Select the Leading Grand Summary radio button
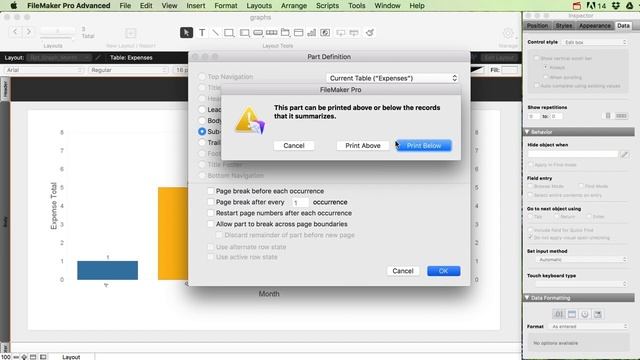The height and width of the screenshot is (360, 640). 202,109
